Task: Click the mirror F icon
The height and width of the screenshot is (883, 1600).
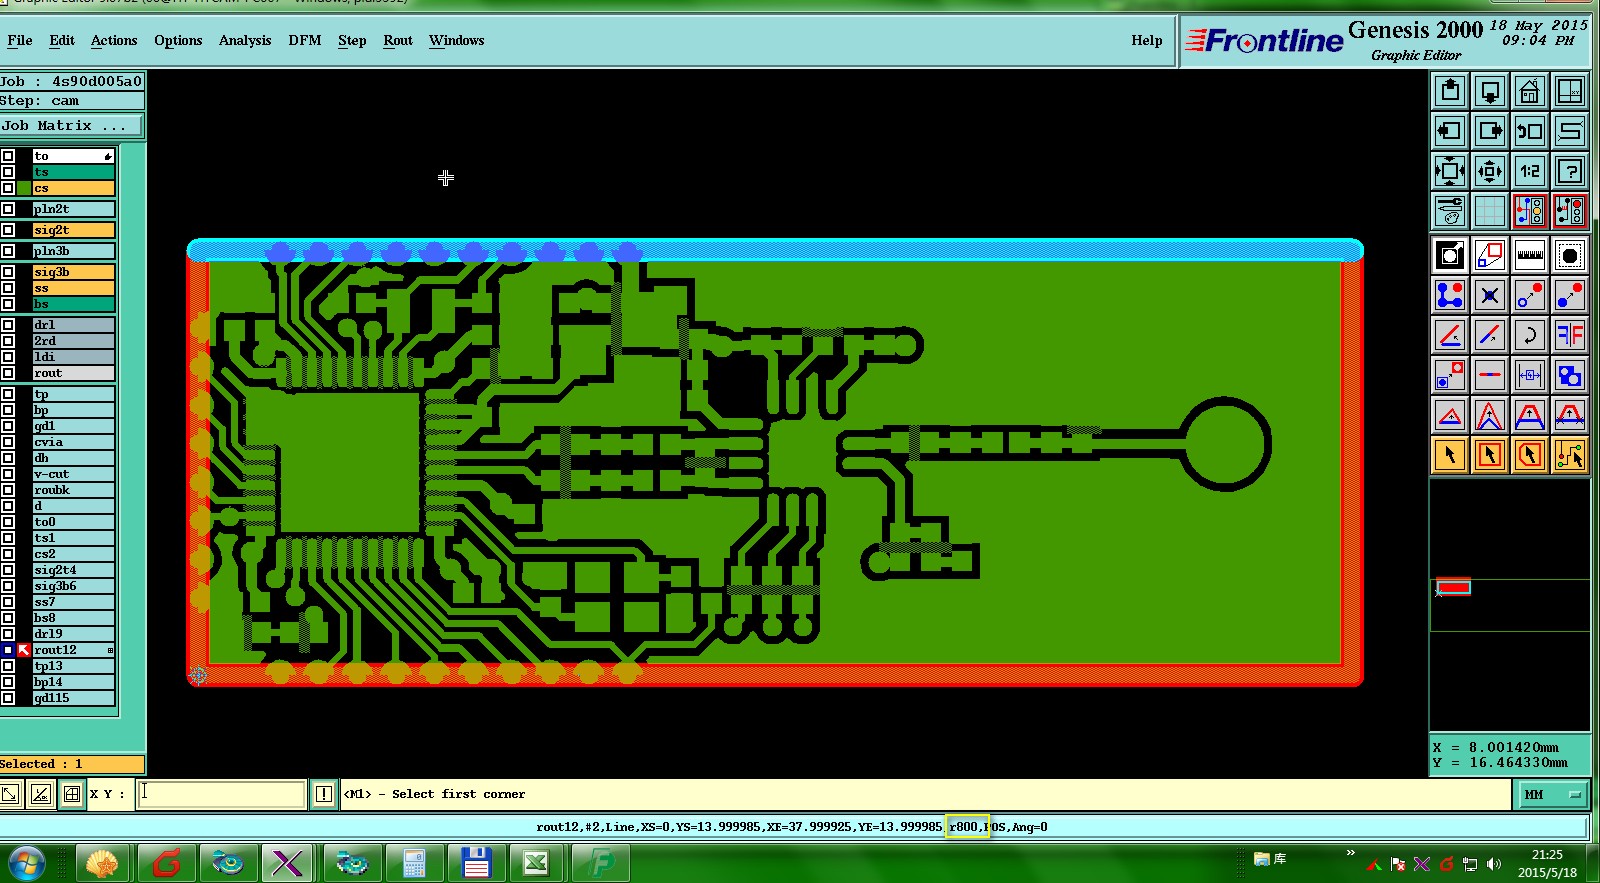Action: (1570, 335)
